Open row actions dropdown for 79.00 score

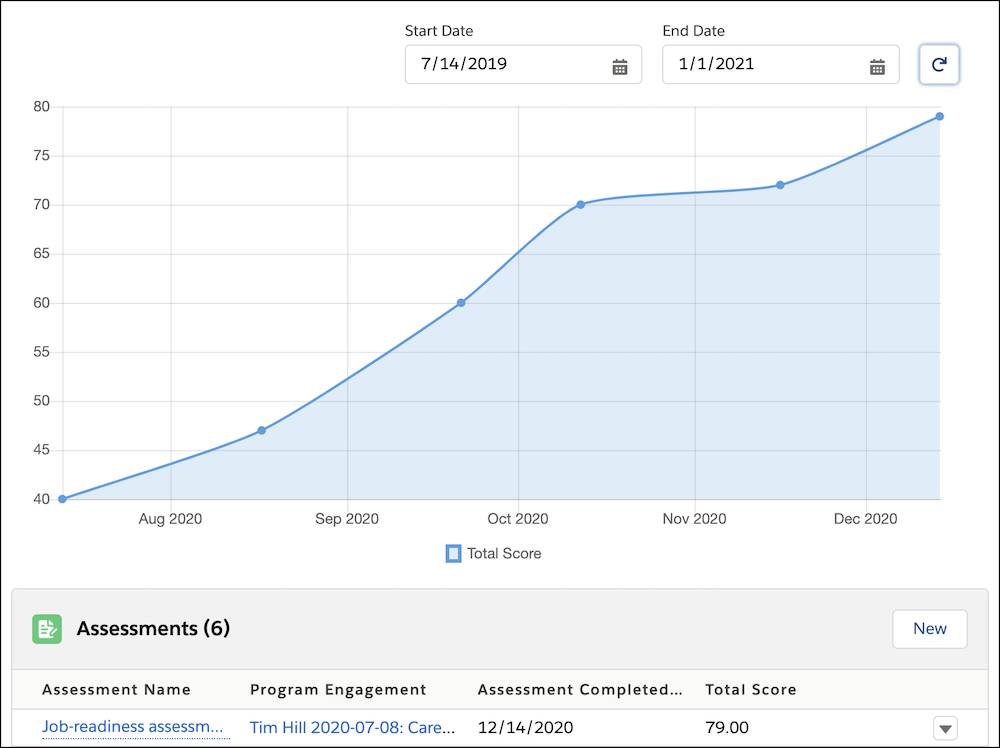pos(945,728)
